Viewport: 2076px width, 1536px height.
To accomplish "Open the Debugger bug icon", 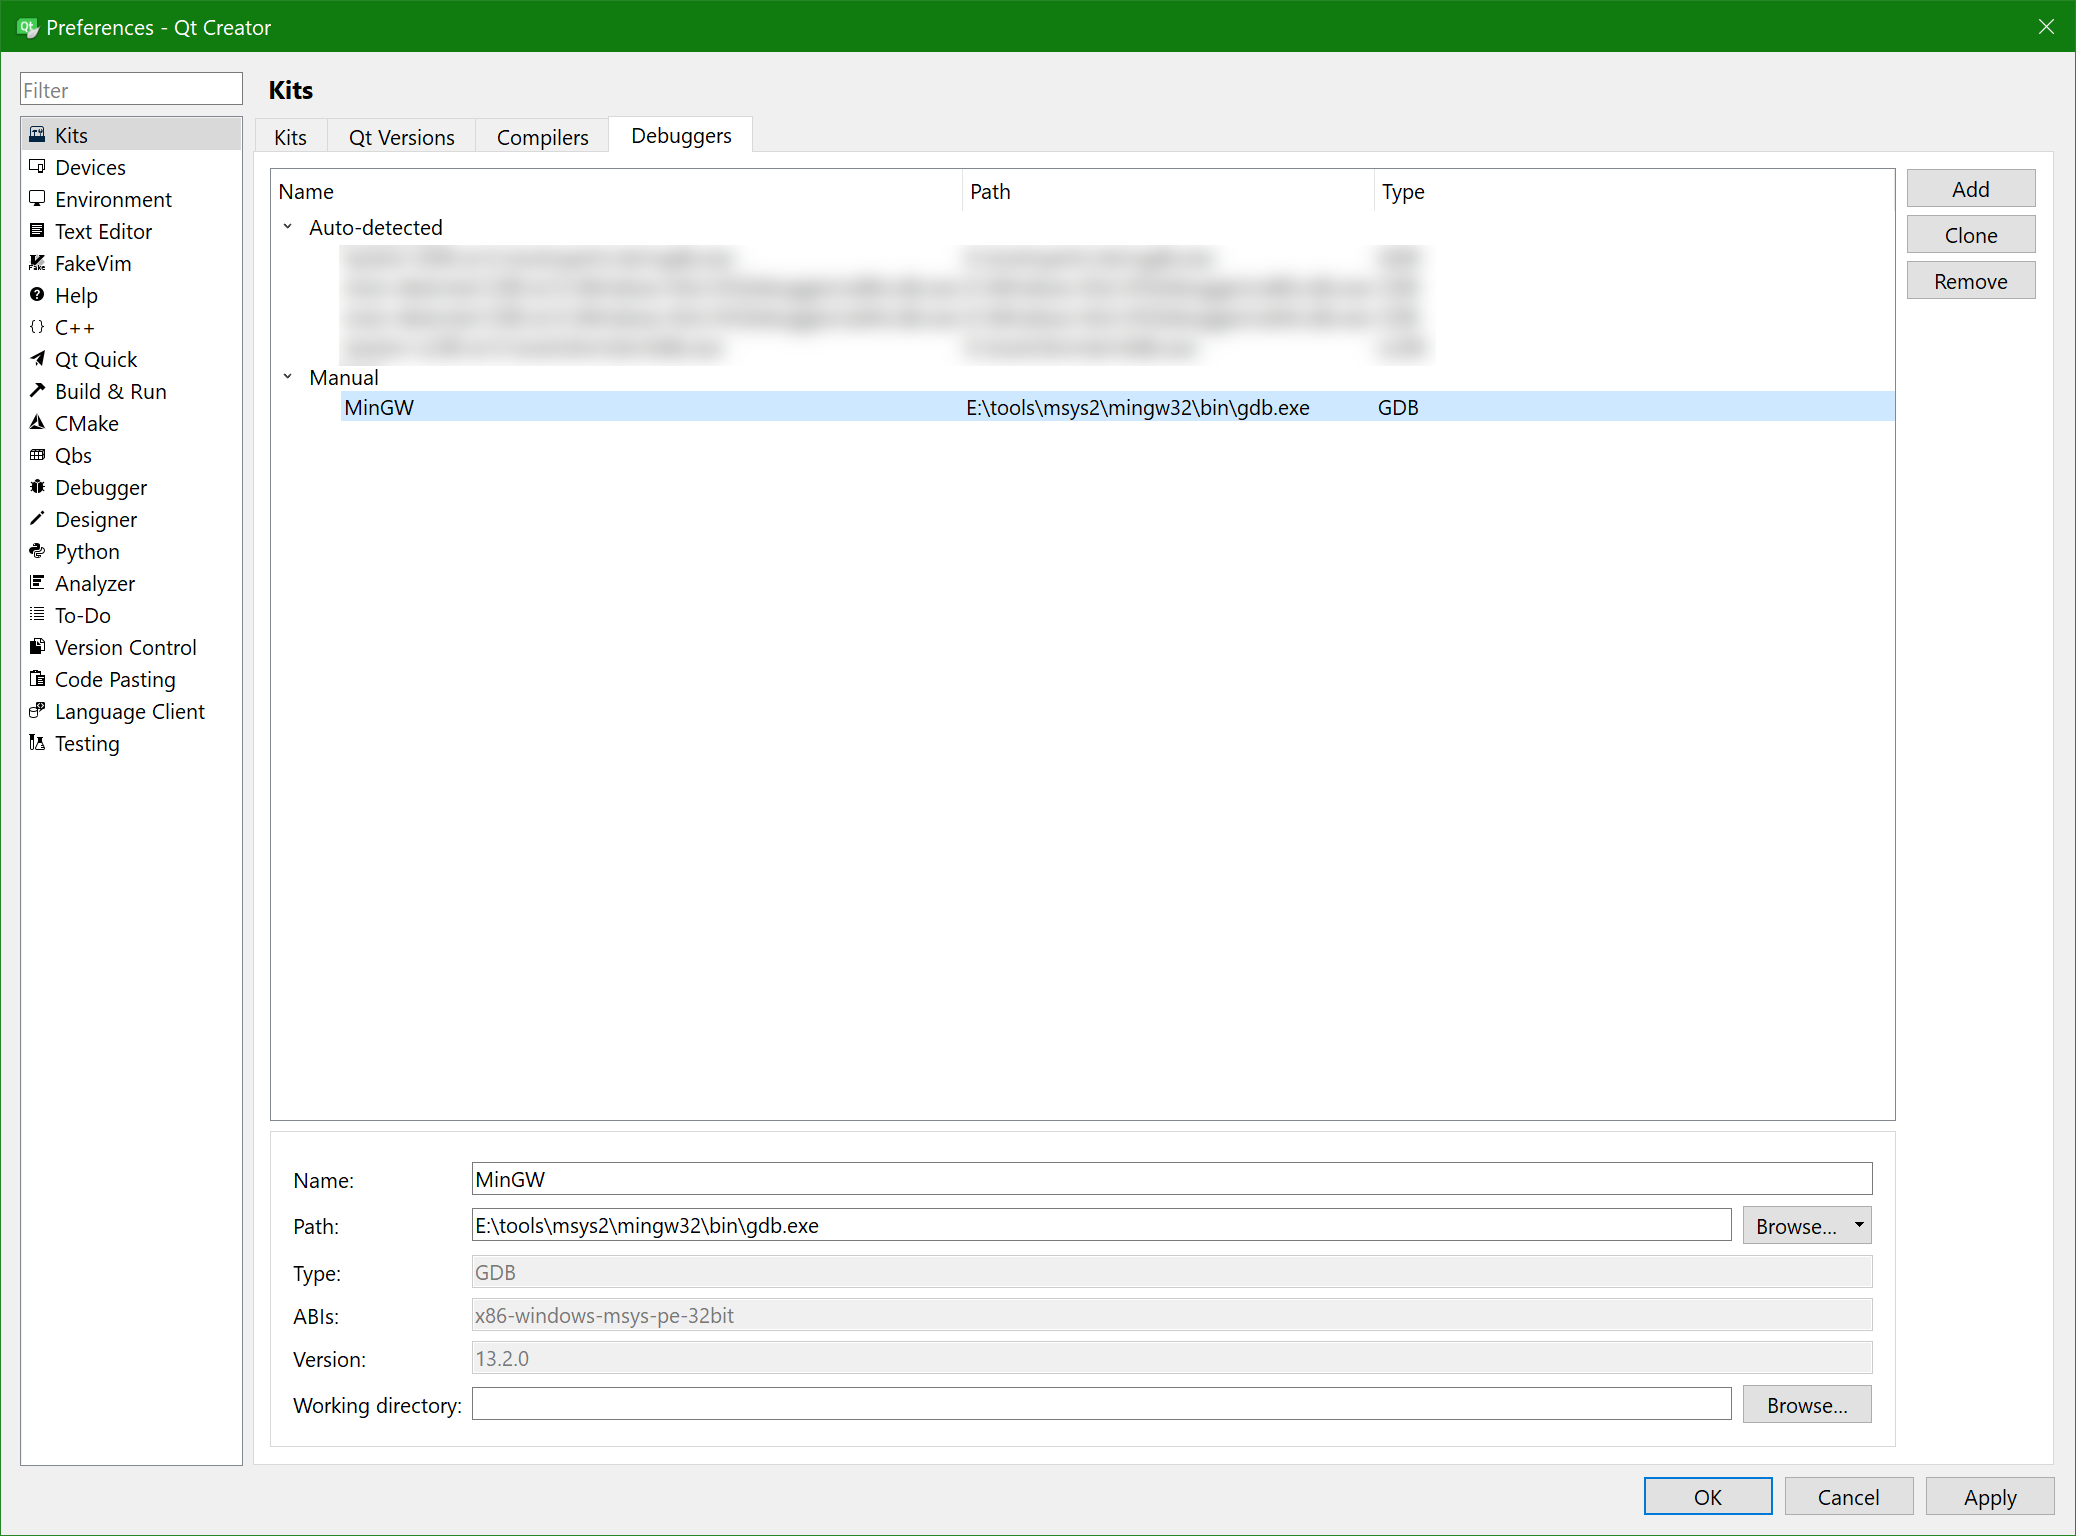I will tap(37, 486).
